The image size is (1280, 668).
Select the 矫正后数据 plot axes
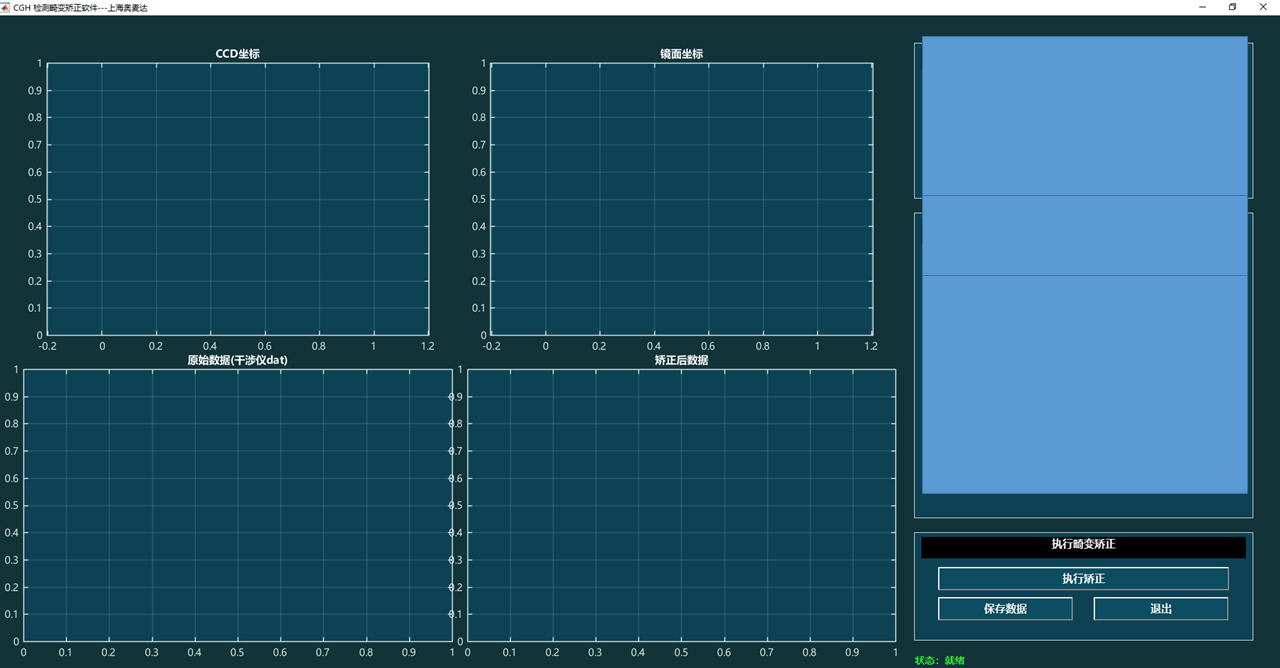[681, 505]
